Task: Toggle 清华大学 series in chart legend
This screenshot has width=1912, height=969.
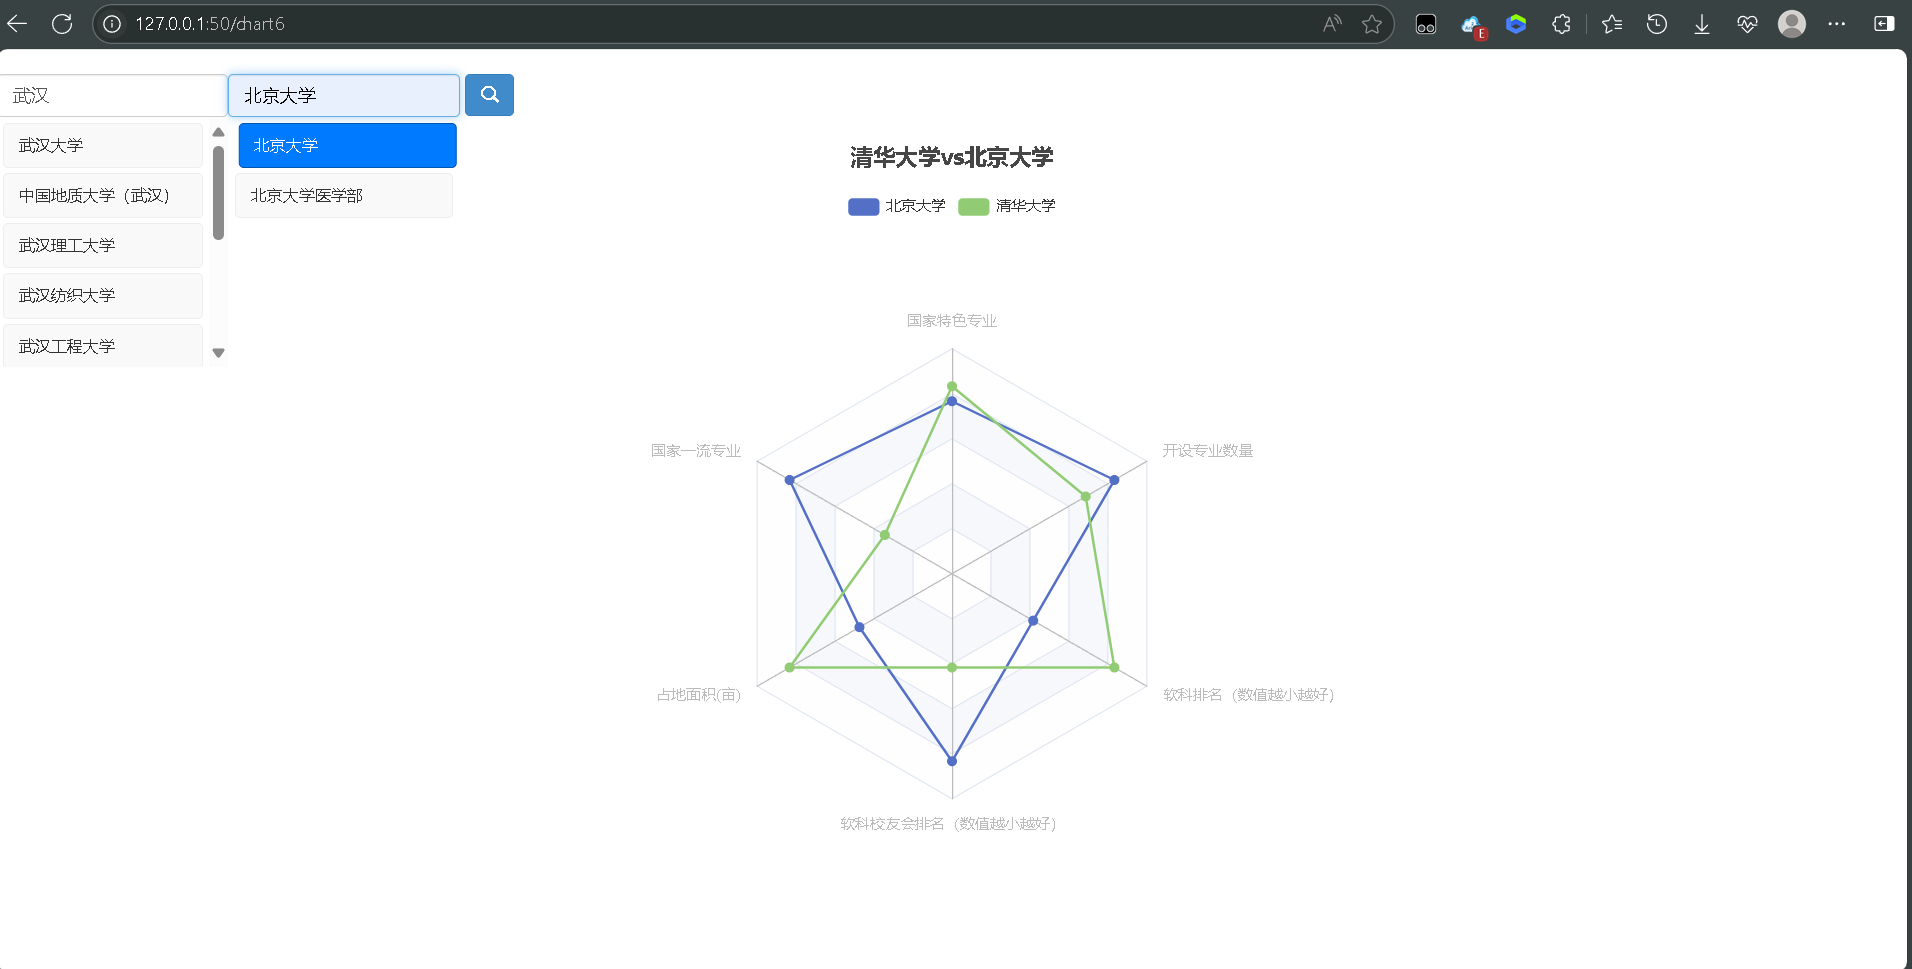Action: pos(1007,206)
